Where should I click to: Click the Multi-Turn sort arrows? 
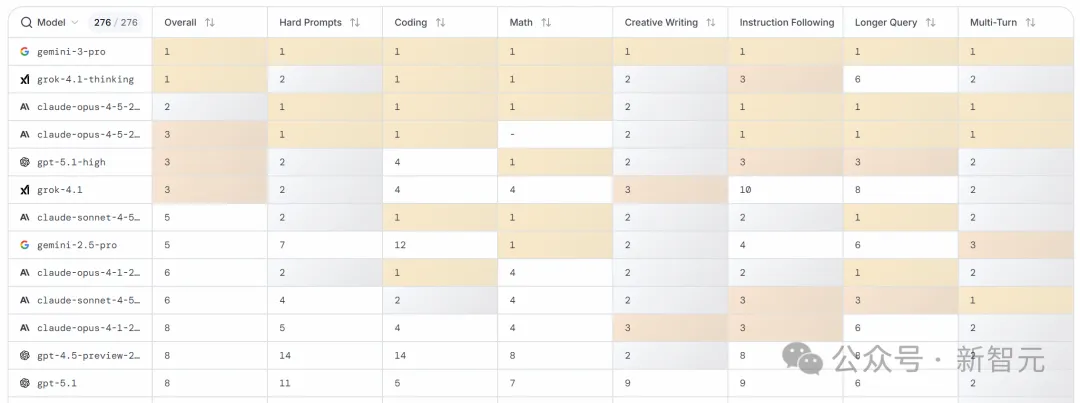(x=1030, y=22)
